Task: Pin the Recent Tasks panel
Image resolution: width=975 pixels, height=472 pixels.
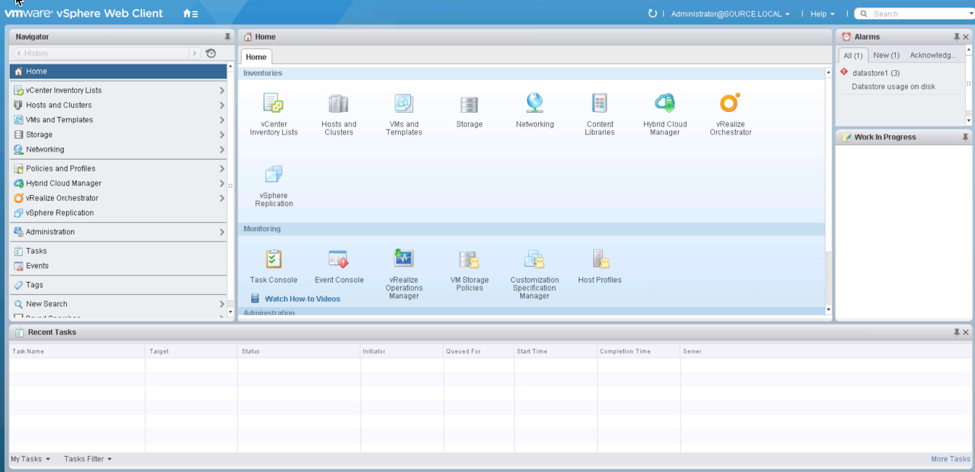Action: 956,333
